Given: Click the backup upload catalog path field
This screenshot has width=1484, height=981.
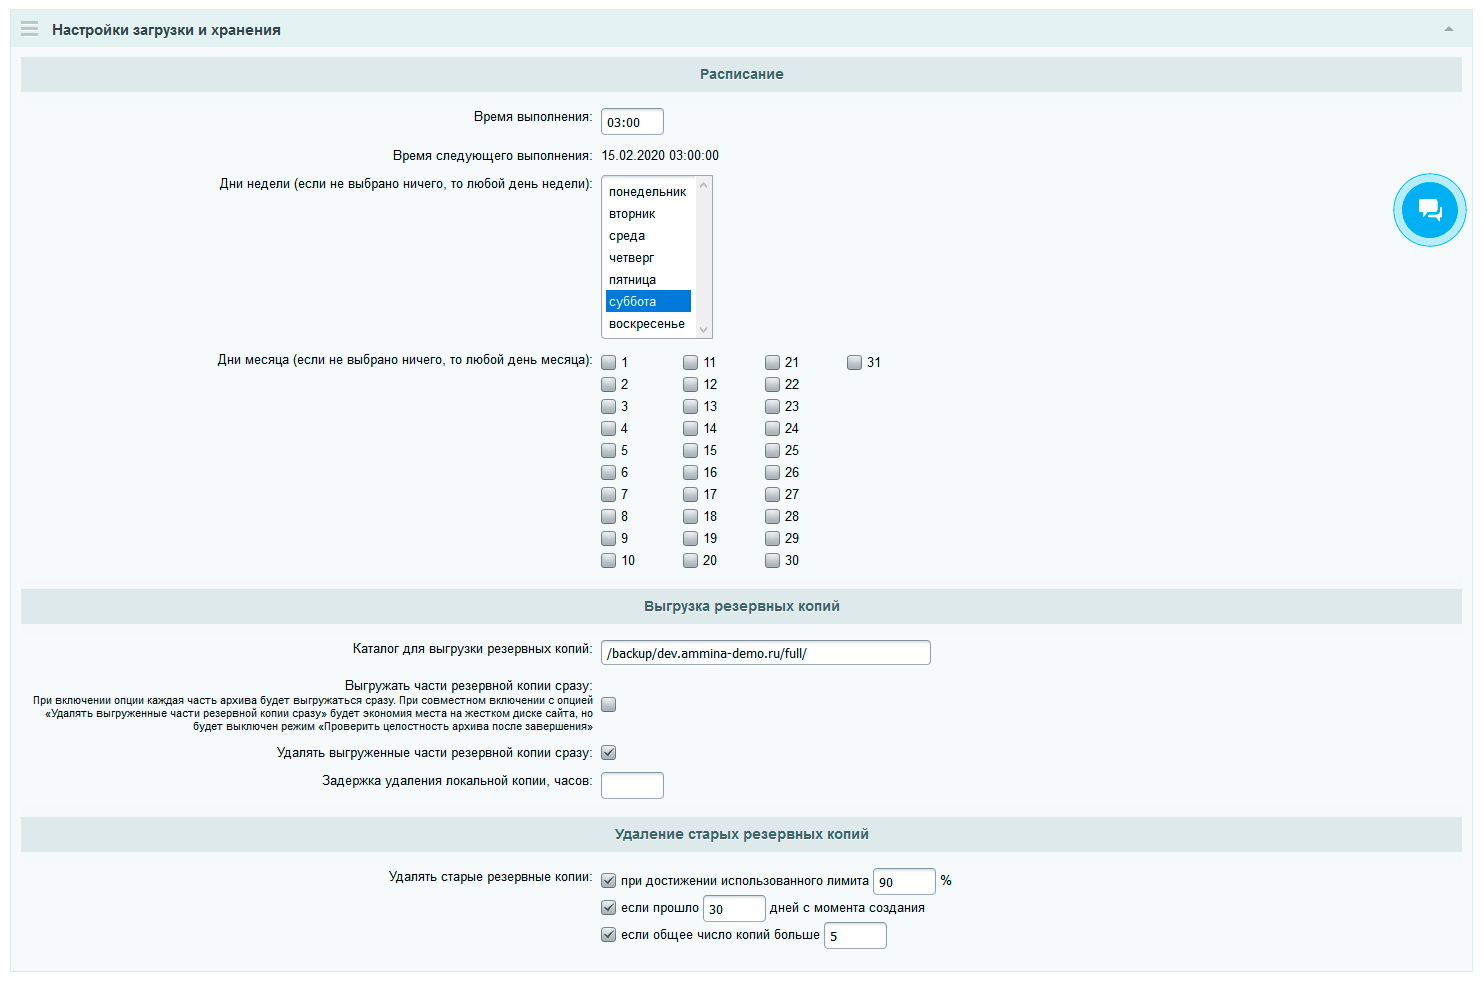Looking at the screenshot, I should pyautogui.click(x=766, y=652).
